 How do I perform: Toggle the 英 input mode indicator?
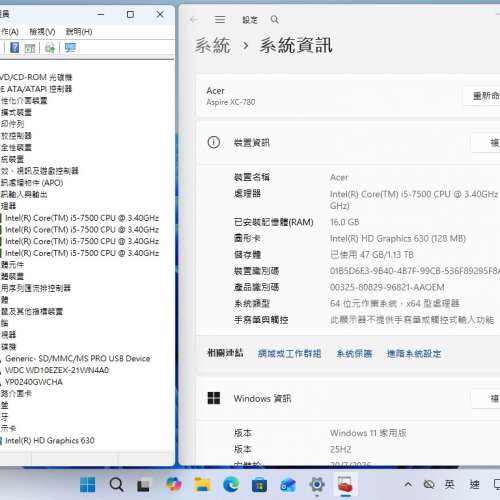click(449, 484)
